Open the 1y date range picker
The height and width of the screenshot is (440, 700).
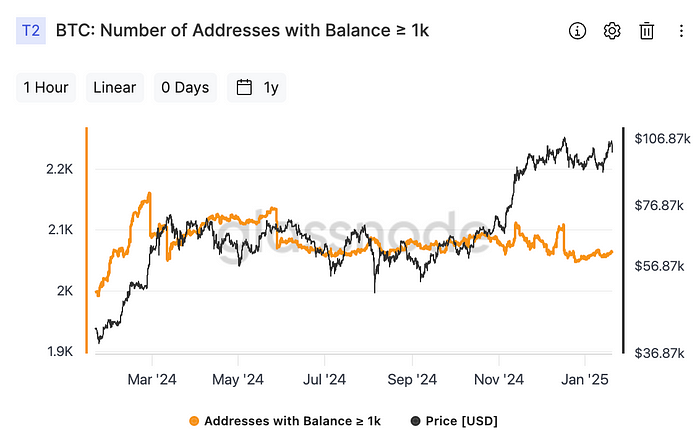click(x=257, y=87)
